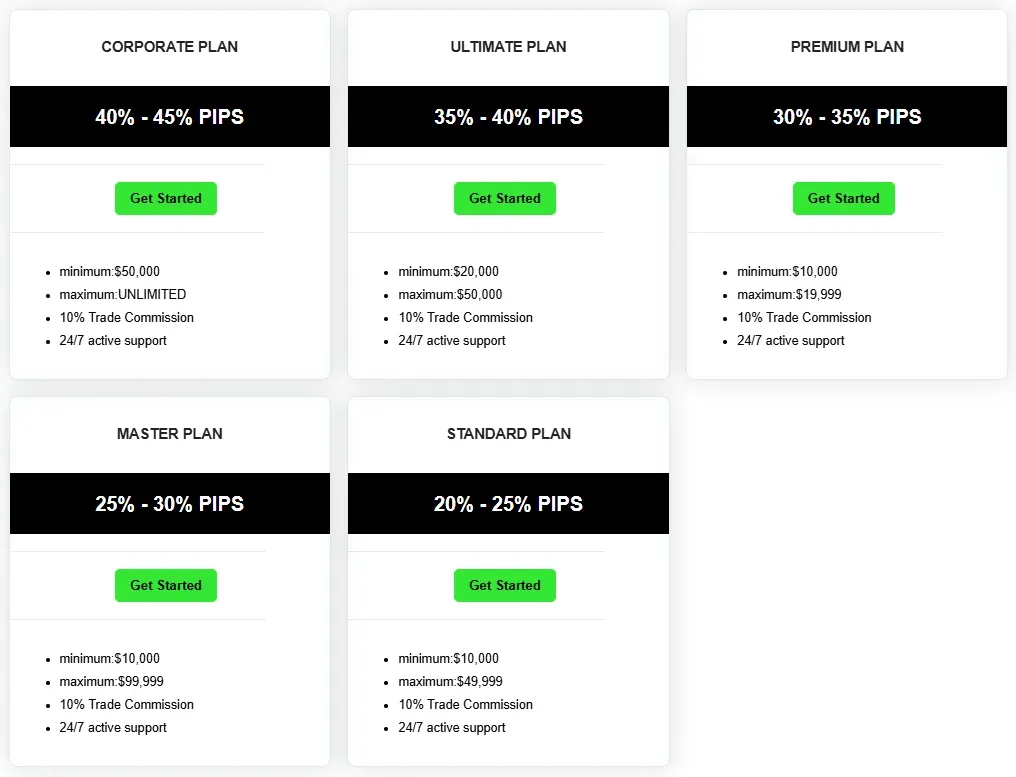Click Get Started under Ultimate Plan
This screenshot has width=1016, height=777.
point(505,198)
